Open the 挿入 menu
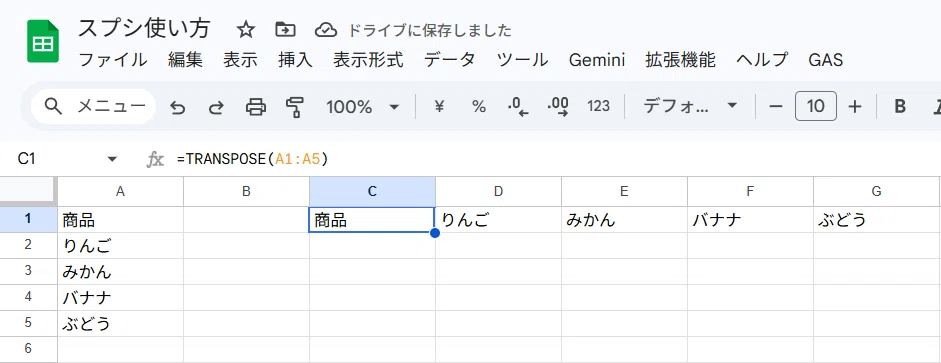 (x=296, y=60)
